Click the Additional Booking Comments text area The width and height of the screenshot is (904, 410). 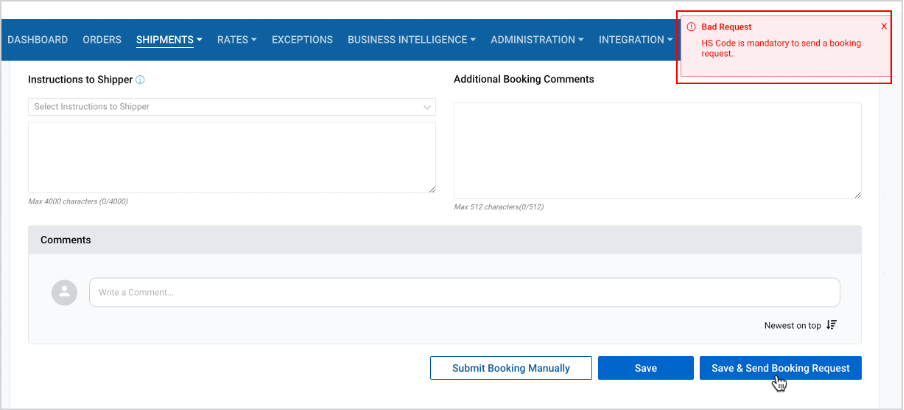point(658,151)
